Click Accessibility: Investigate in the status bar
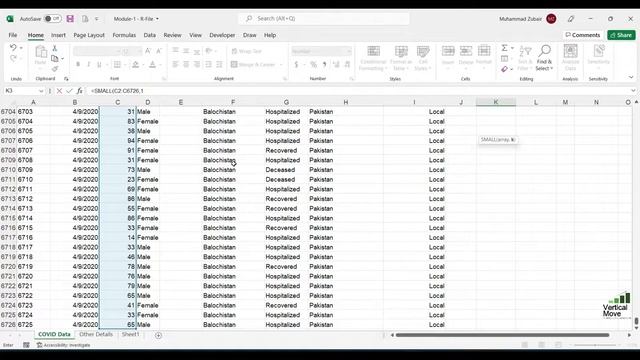This screenshot has height=360, width=640. click(64, 345)
